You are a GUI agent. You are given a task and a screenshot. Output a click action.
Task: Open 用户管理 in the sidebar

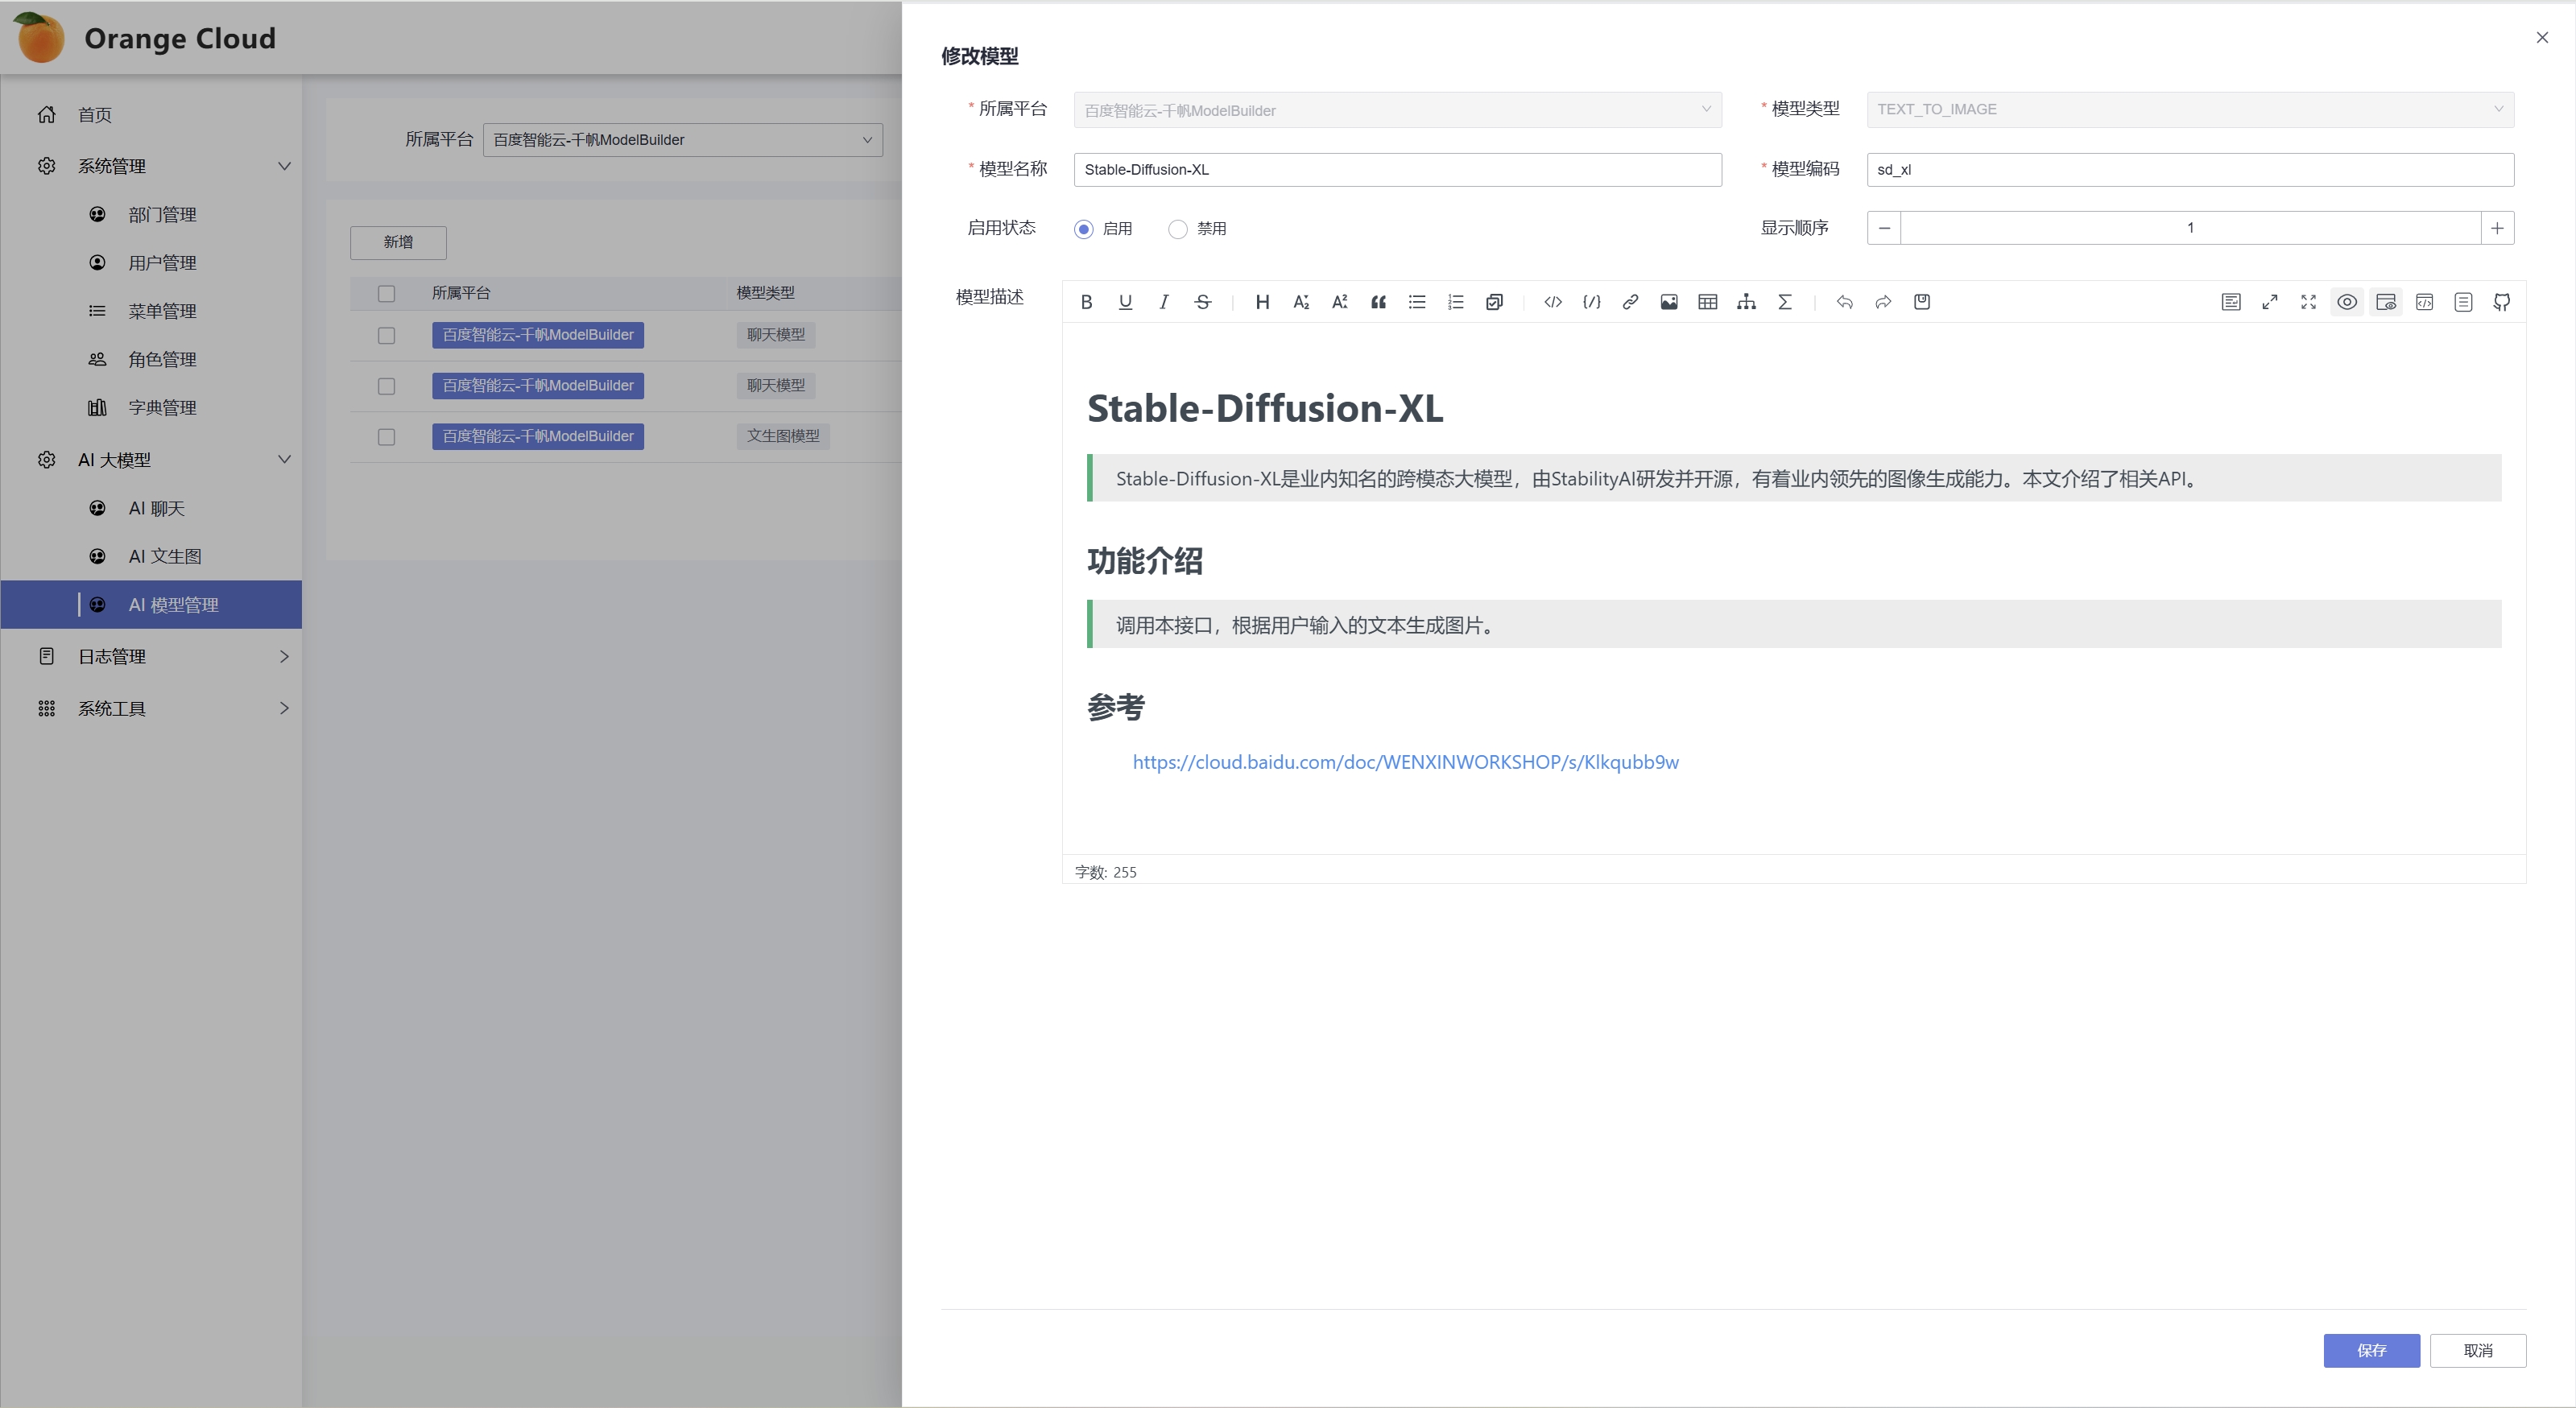(151, 263)
